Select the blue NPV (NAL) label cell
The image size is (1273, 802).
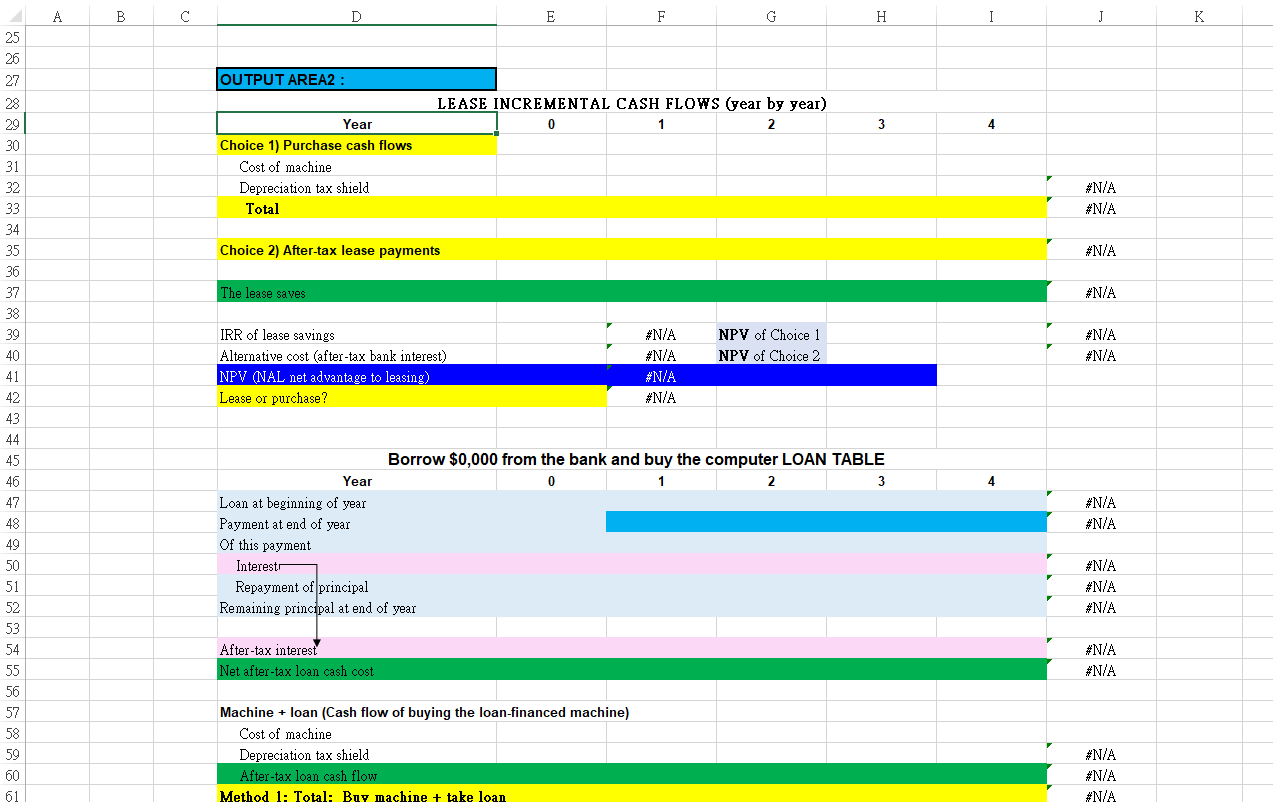coord(412,377)
